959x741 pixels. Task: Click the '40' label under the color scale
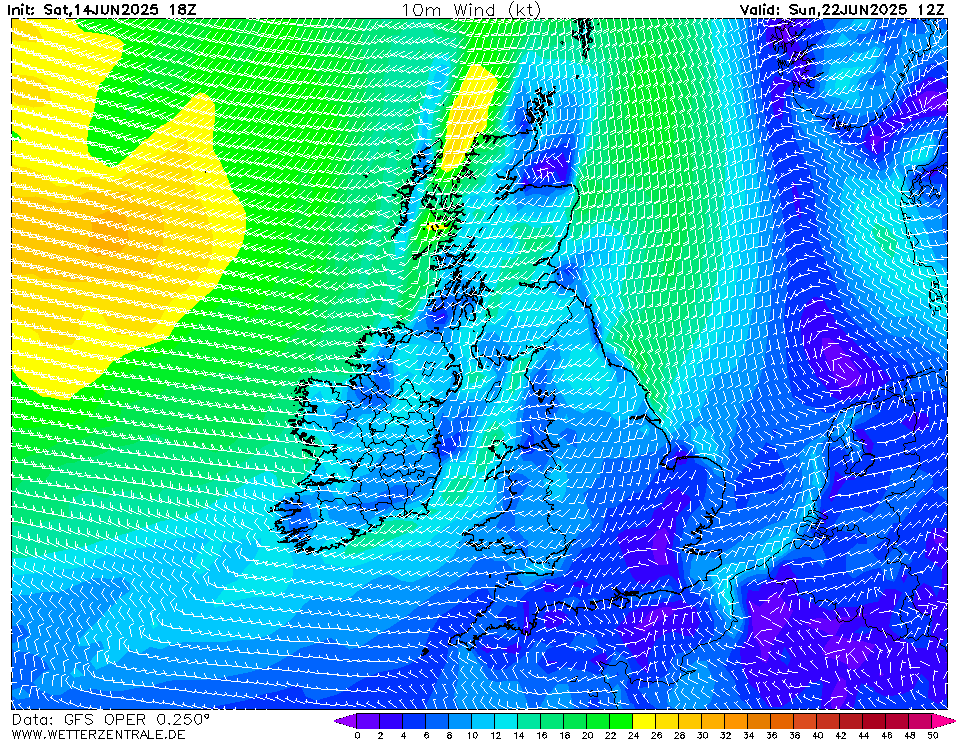coord(817,735)
